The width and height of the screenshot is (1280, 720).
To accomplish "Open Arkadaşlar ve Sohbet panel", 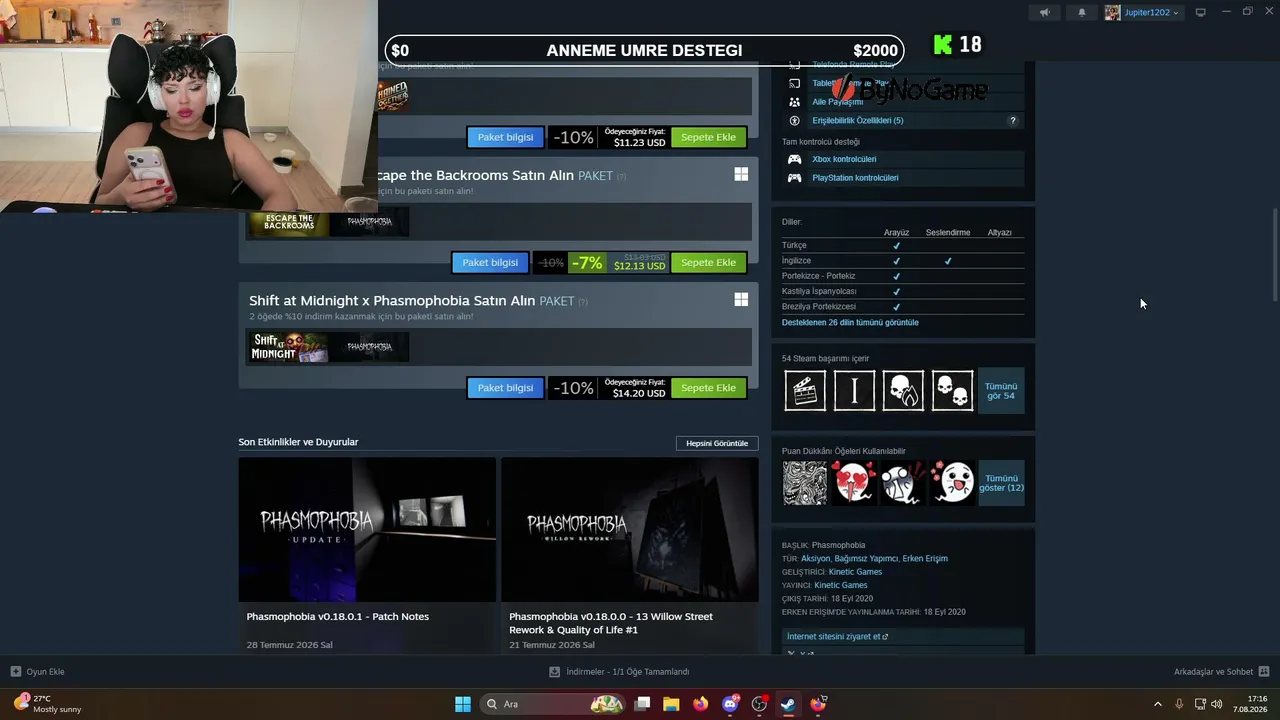I will pos(1221,672).
